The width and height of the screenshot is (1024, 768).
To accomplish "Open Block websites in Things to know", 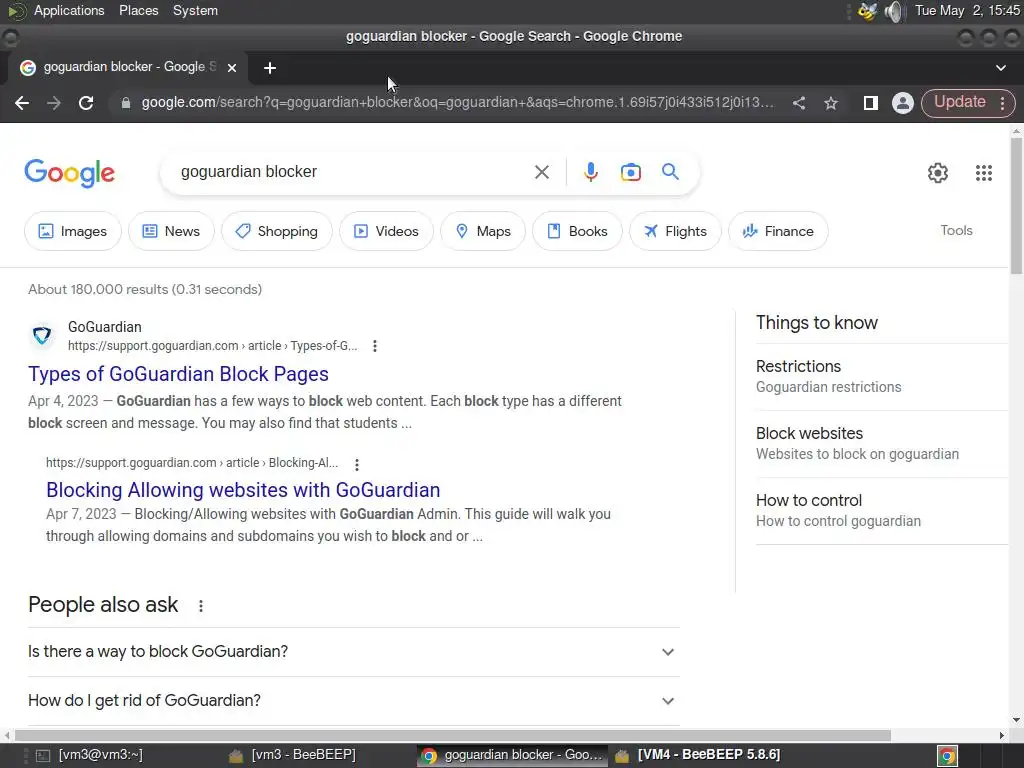I will coord(882,444).
